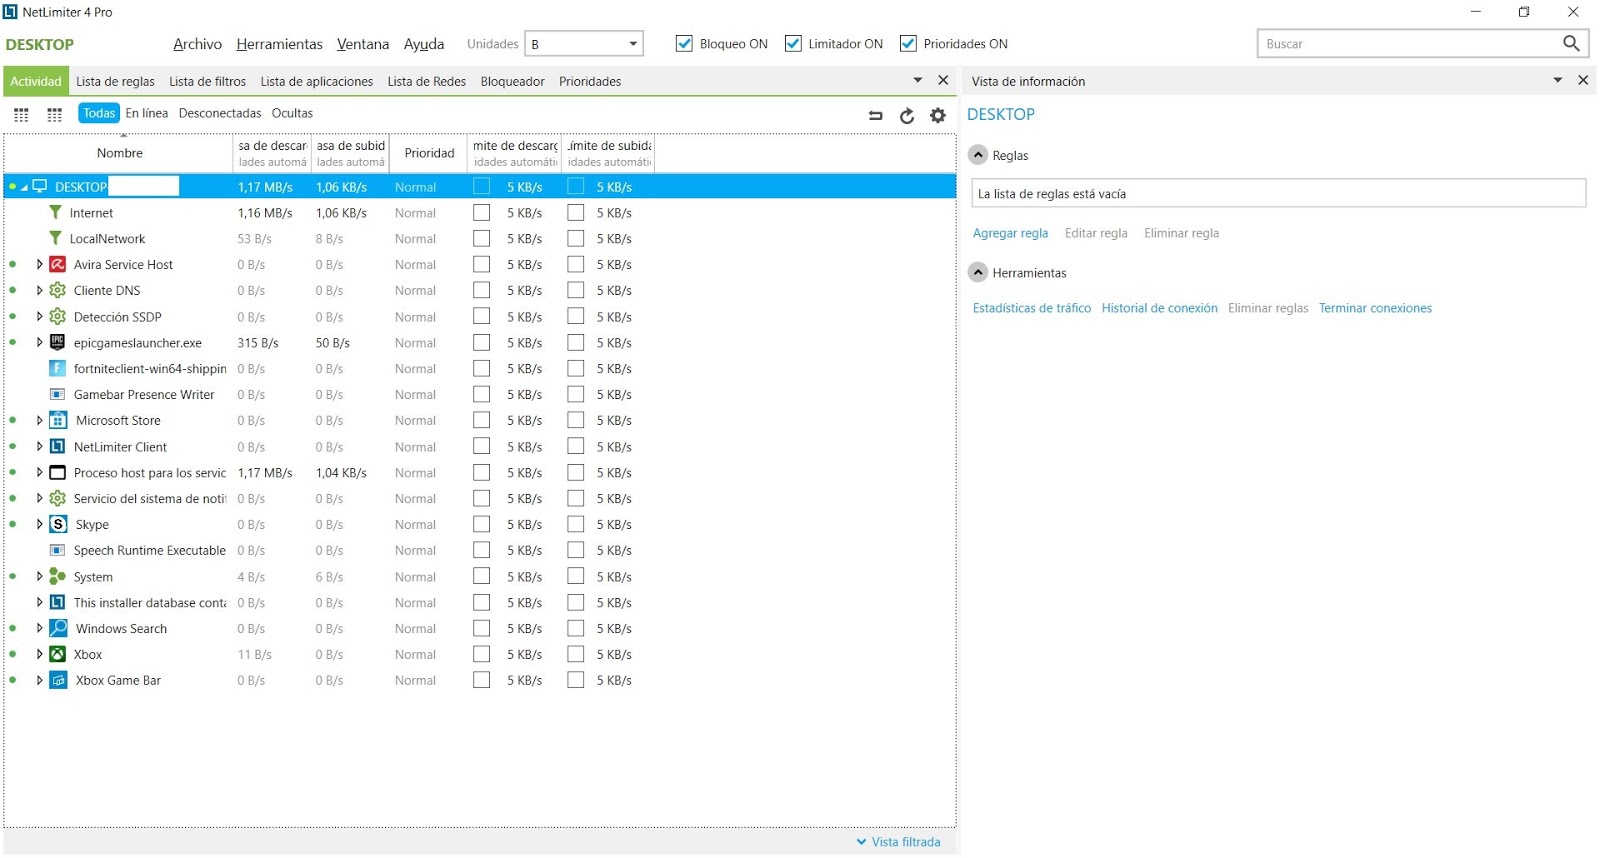Click the Proceso host window icon
Screen dimensions: 1600x858
(58, 472)
